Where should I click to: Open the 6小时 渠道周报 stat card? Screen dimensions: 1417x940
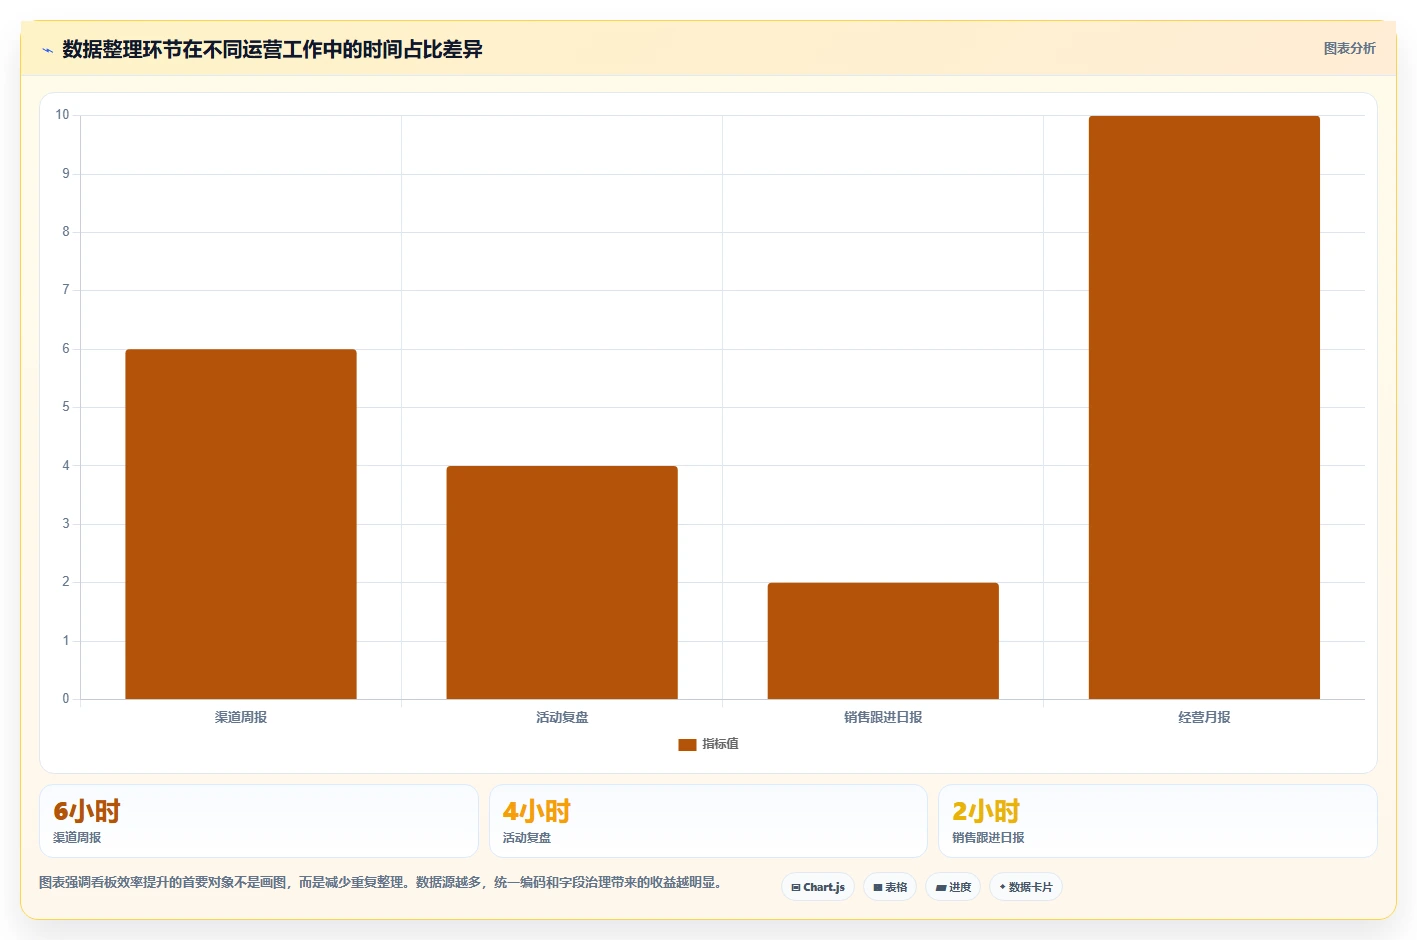click(x=259, y=821)
